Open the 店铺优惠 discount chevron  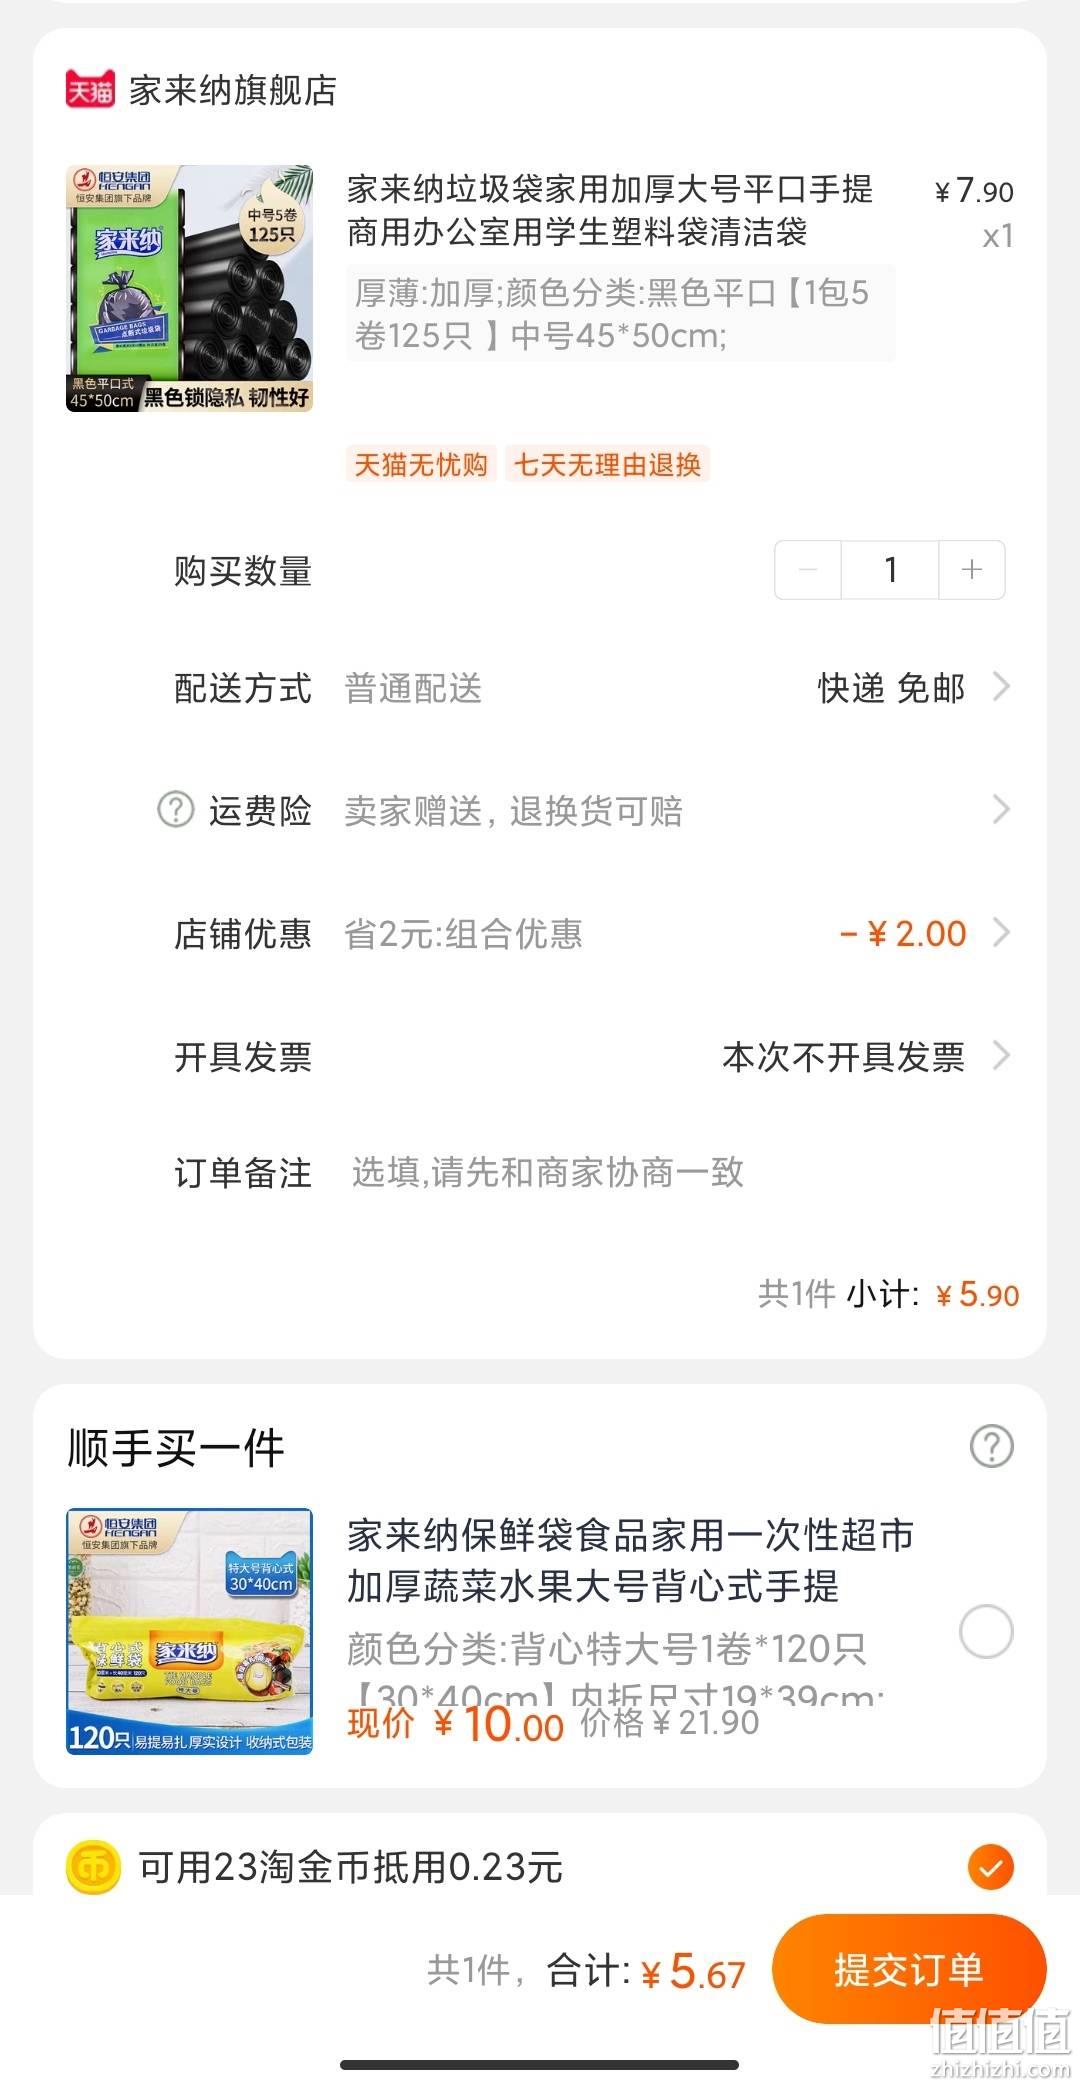click(x=1001, y=933)
